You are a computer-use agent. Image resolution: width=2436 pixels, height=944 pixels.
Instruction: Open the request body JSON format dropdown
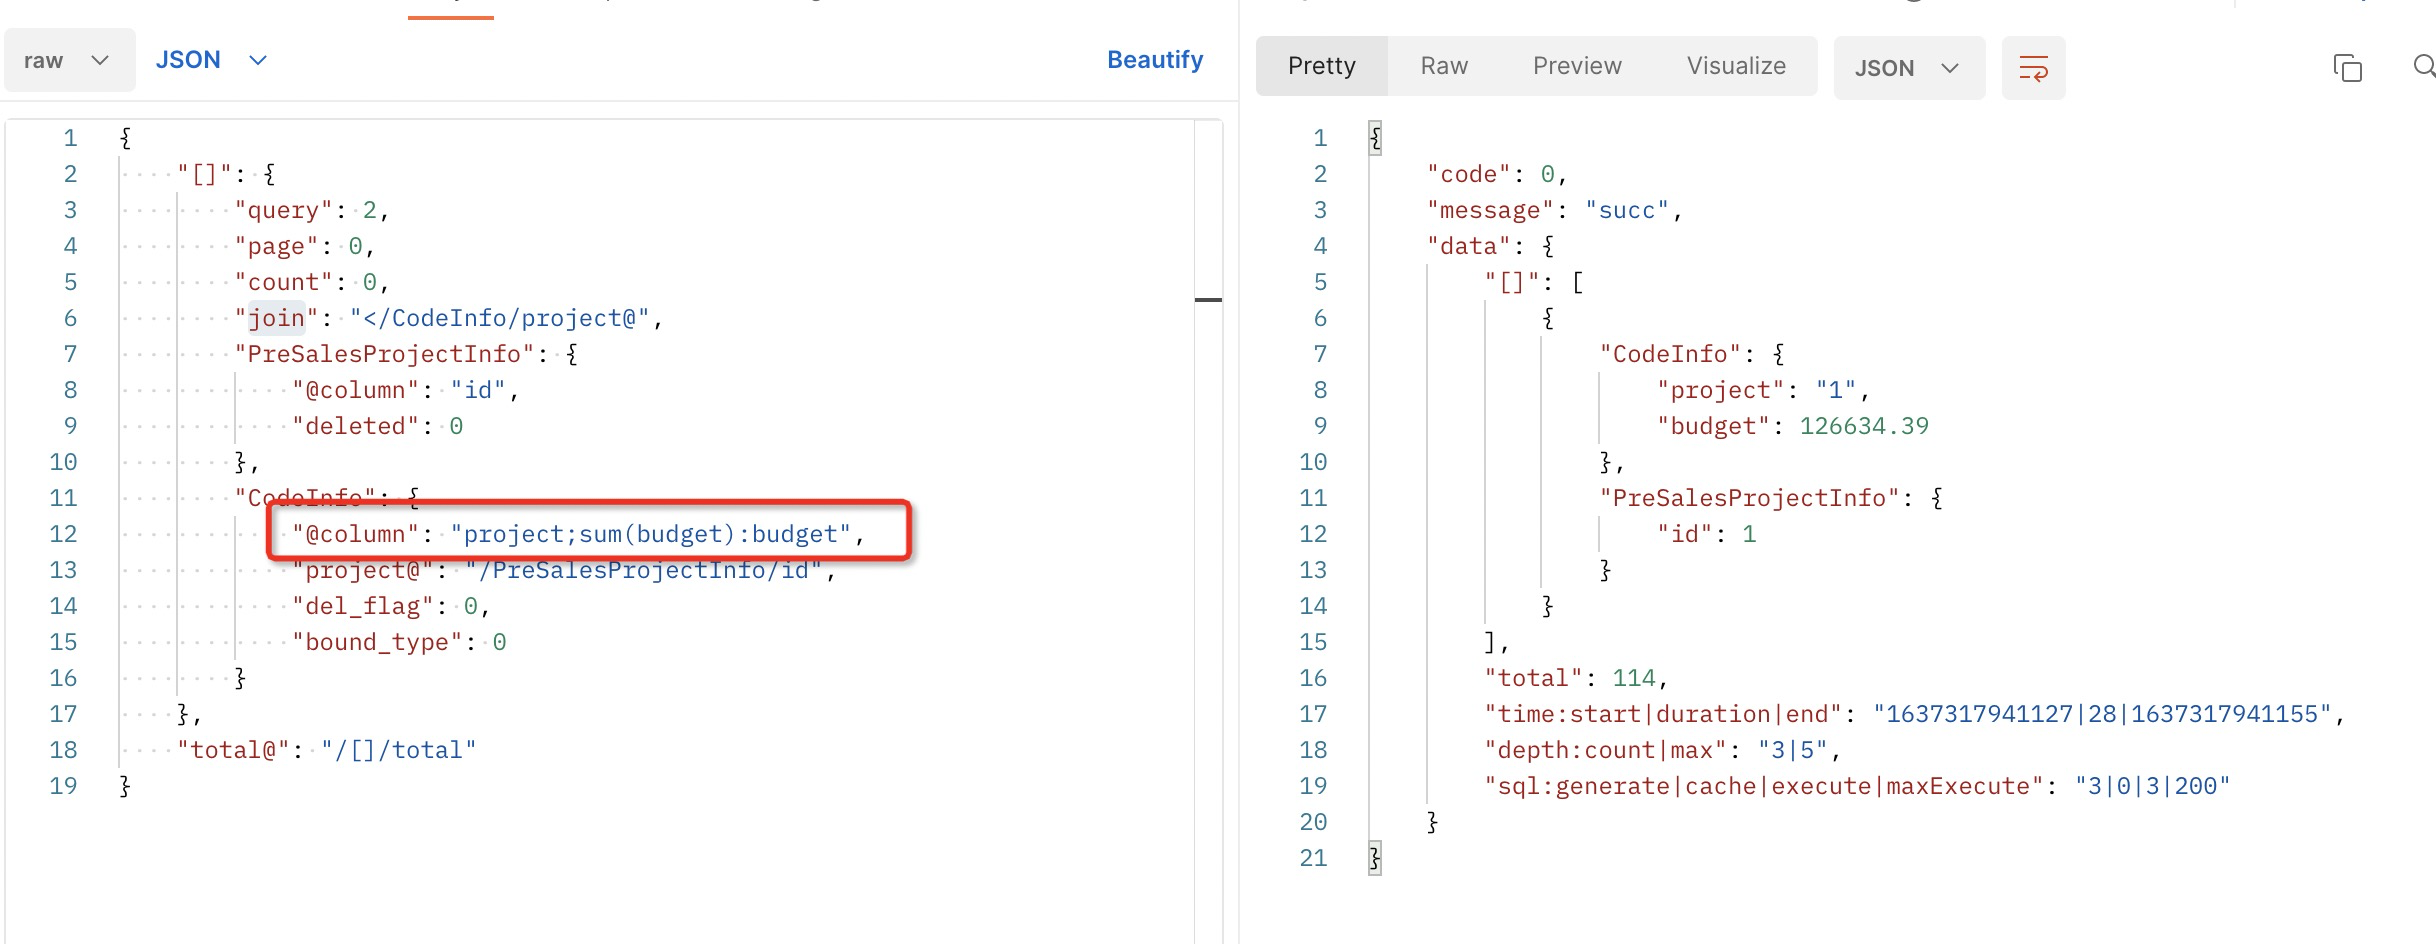211,60
